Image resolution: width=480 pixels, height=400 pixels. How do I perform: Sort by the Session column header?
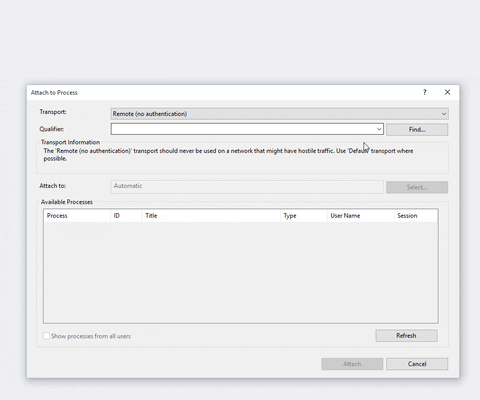(416, 216)
